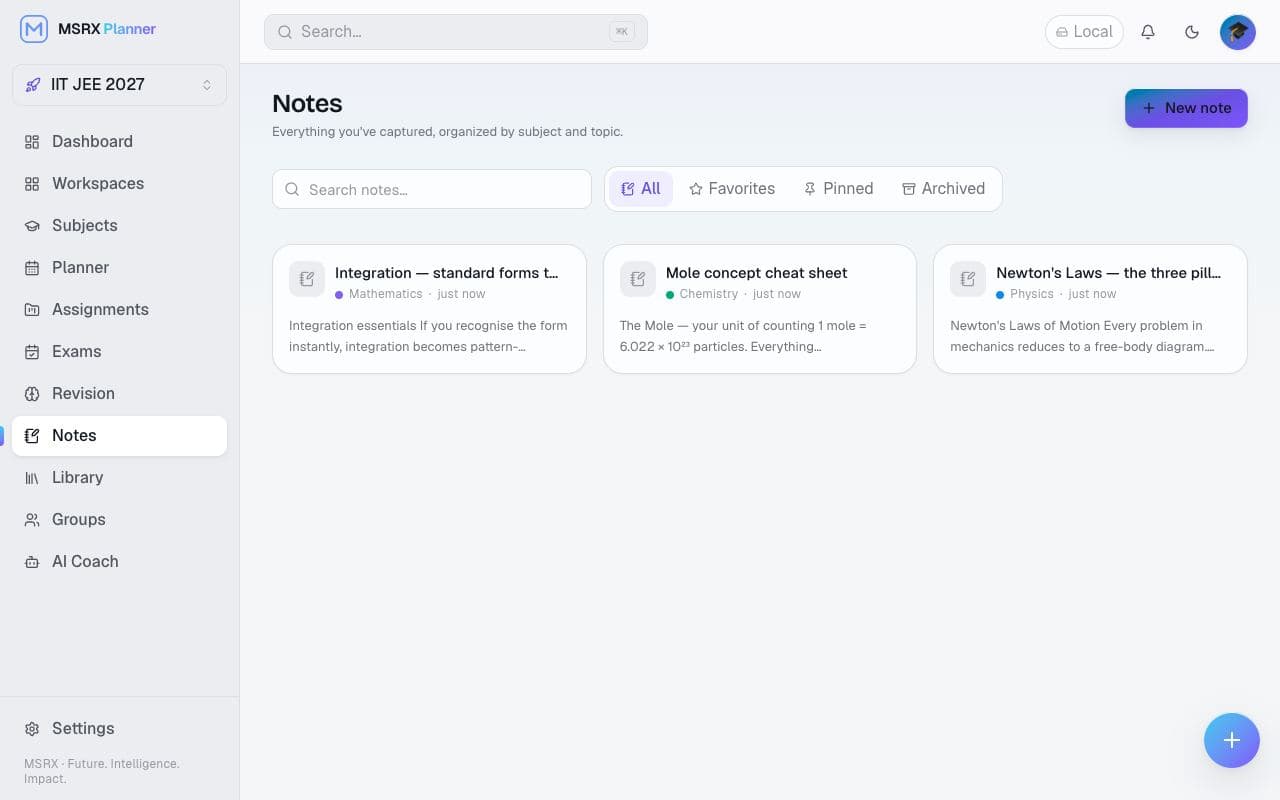Click the Newton's Laws note's notepad icon

click(x=968, y=280)
